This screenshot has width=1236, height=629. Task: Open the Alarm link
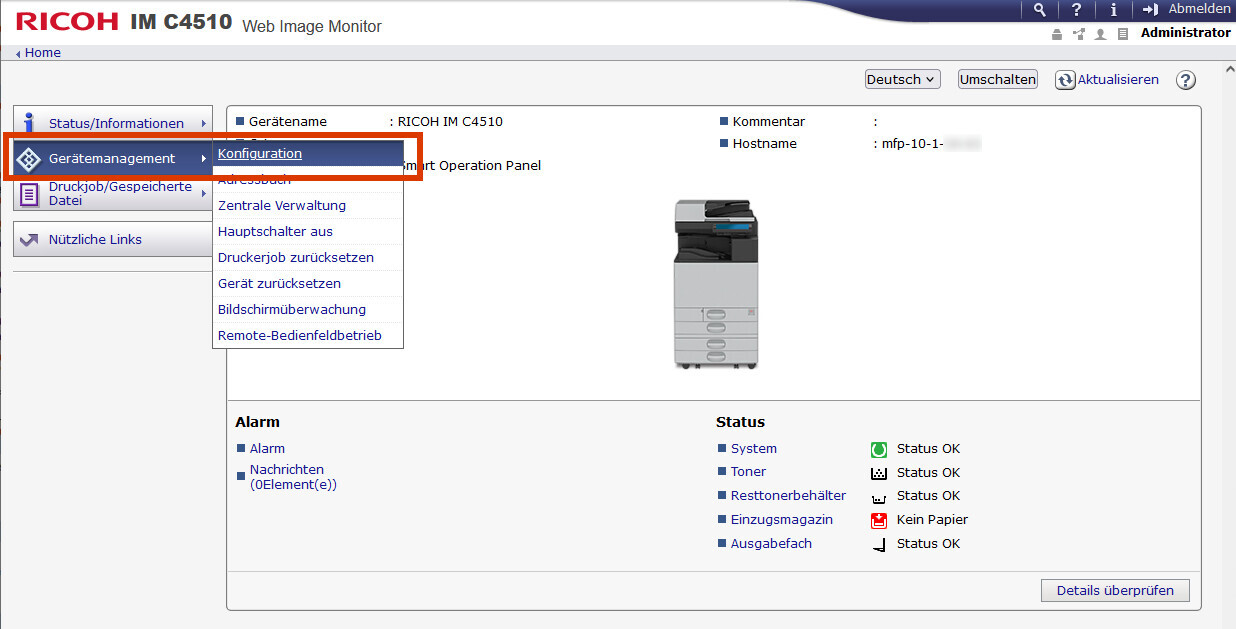267,449
